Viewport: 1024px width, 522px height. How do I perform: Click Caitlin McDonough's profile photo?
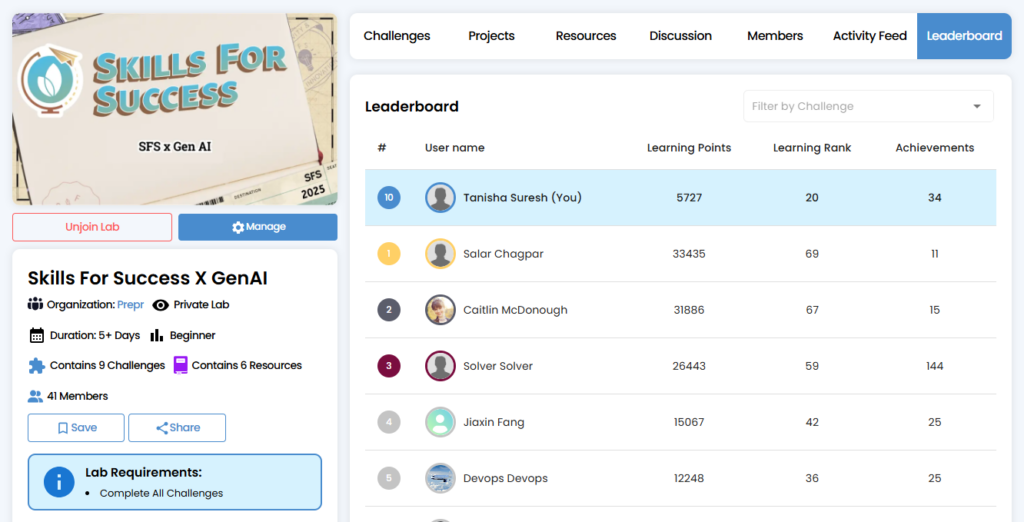[x=440, y=310]
